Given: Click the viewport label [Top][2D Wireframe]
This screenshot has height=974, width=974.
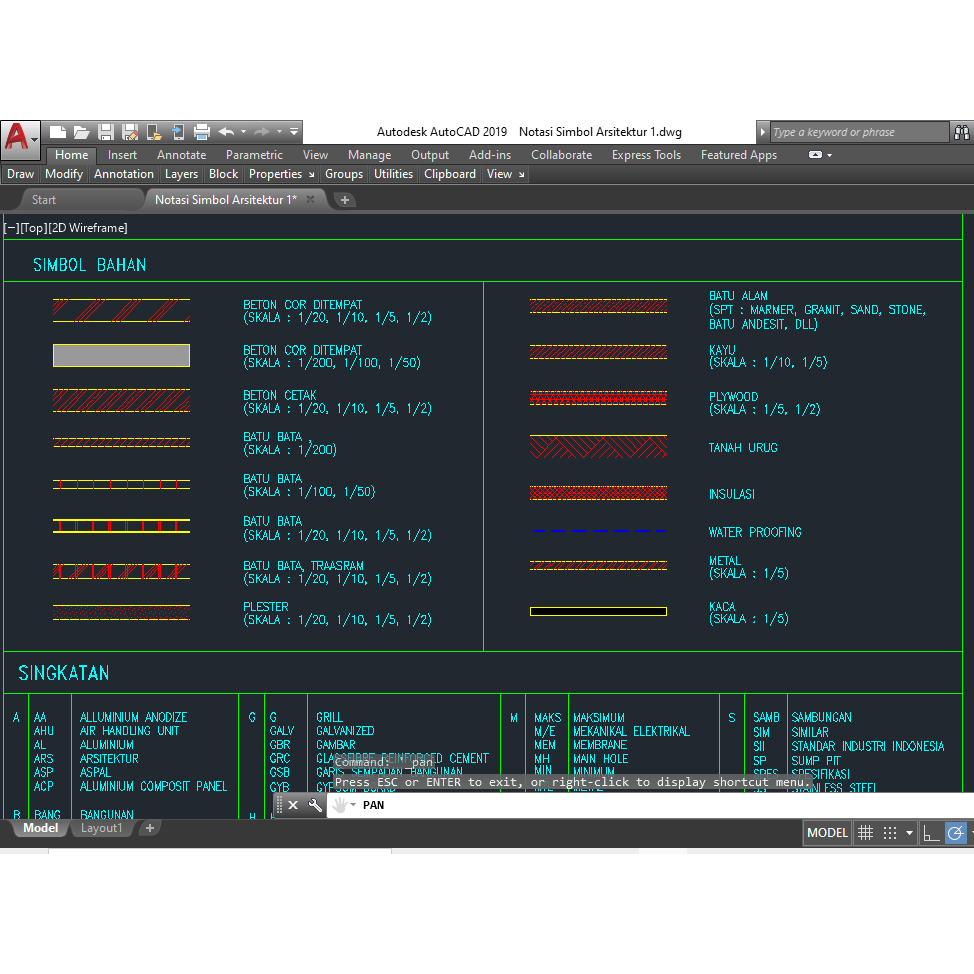Looking at the screenshot, I should click(73, 228).
